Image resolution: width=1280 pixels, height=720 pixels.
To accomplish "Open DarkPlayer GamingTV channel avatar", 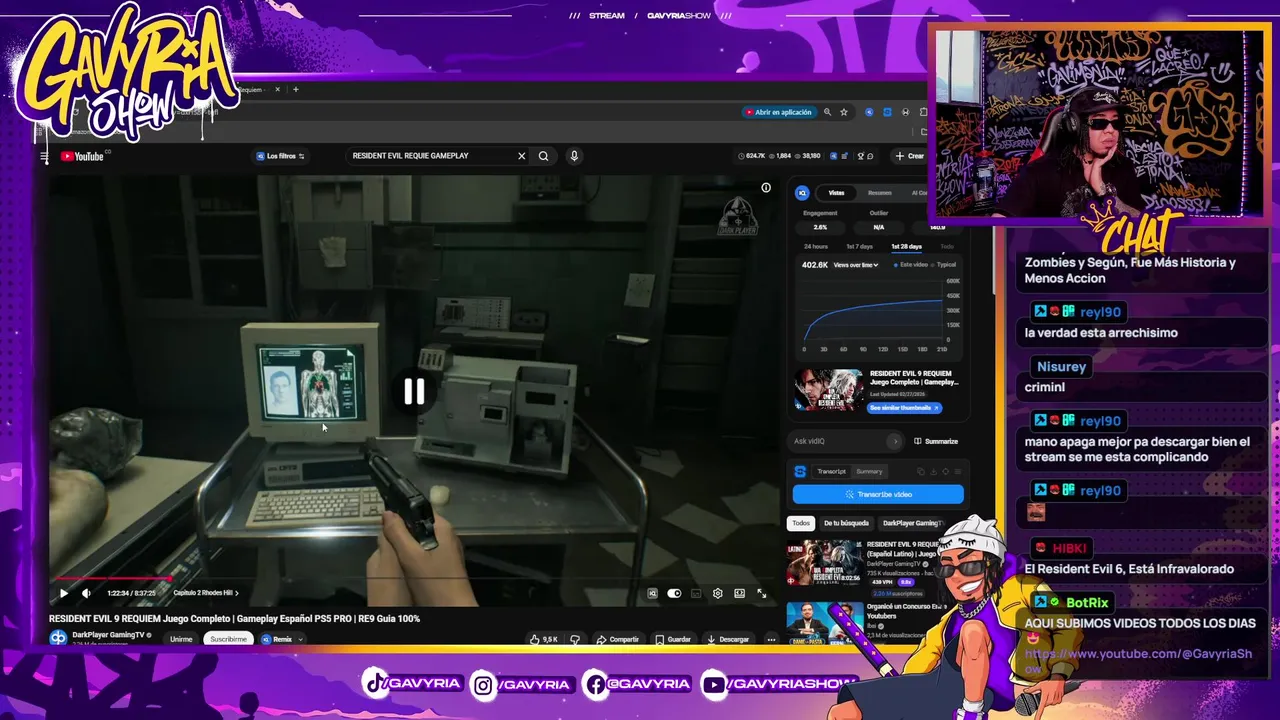I will click(58, 638).
